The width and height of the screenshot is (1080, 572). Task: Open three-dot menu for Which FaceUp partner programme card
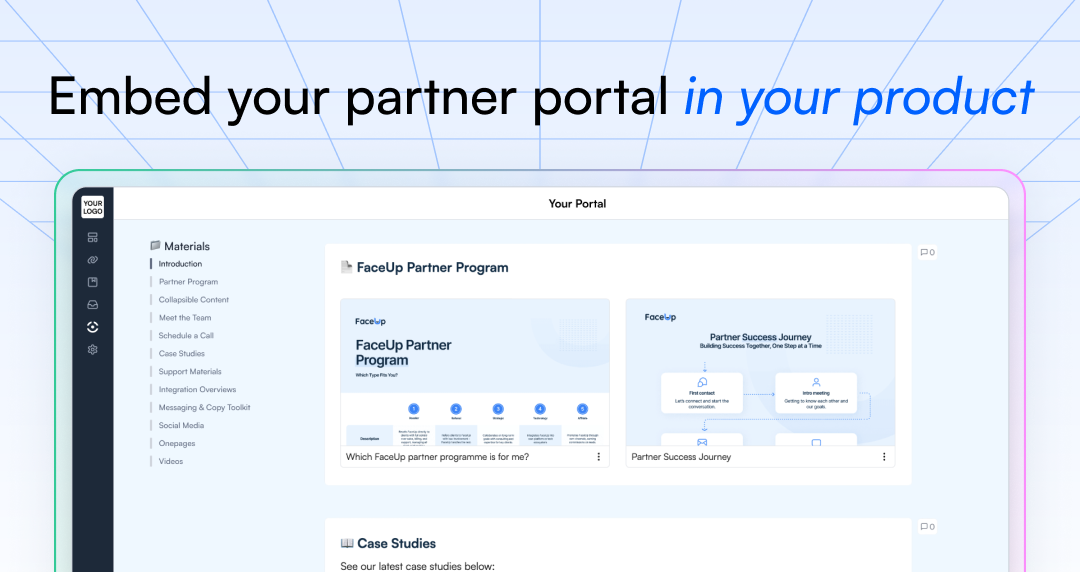coord(599,457)
